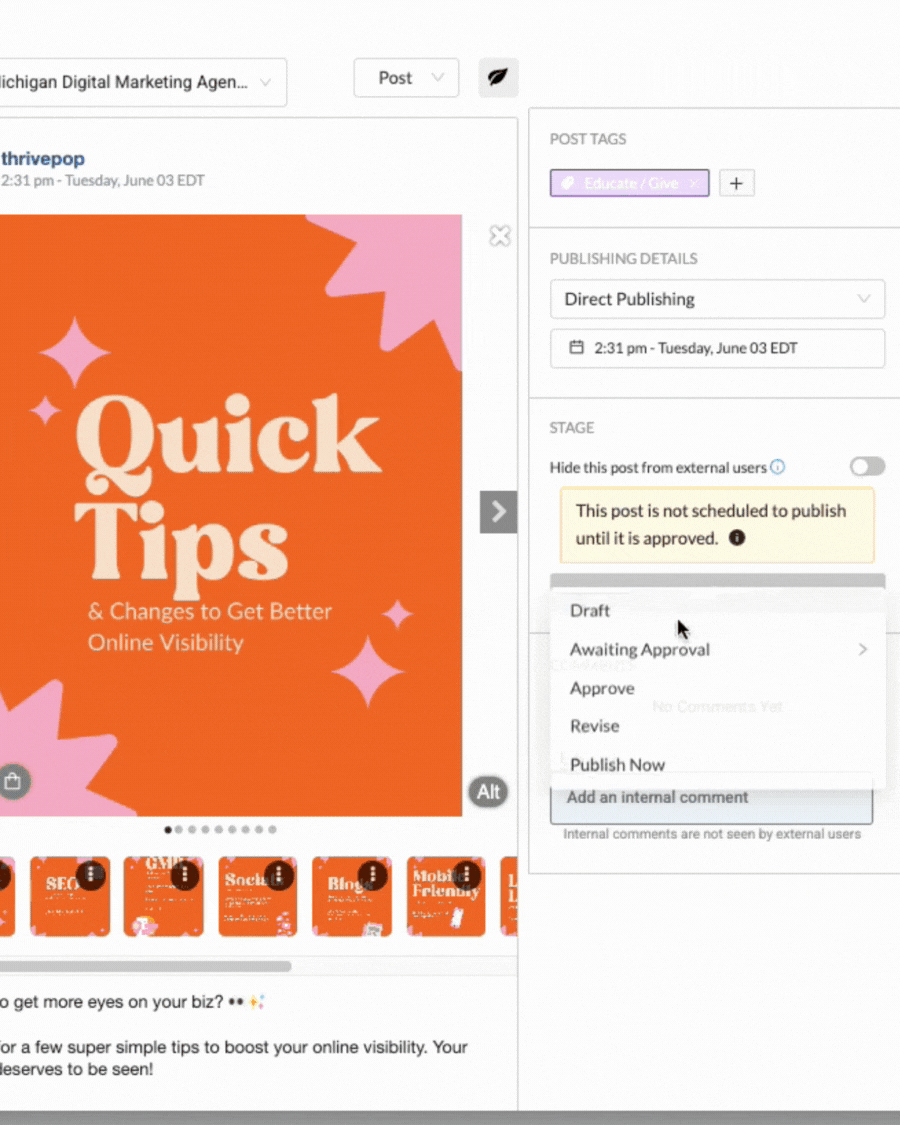900x1125 pixels.
Task: Open the thrivepop profile link
Action: point(42,159)
